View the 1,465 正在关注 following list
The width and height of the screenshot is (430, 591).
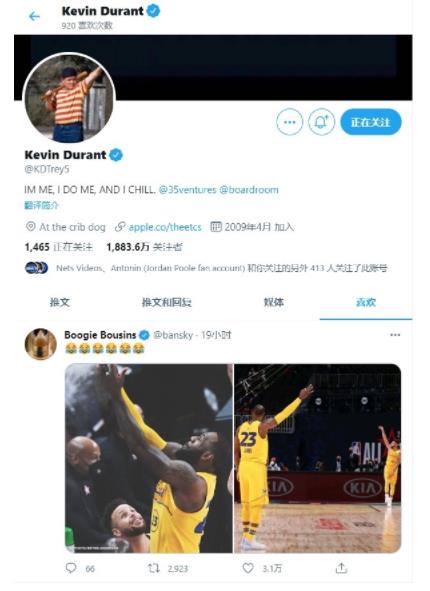coord(58,247)
